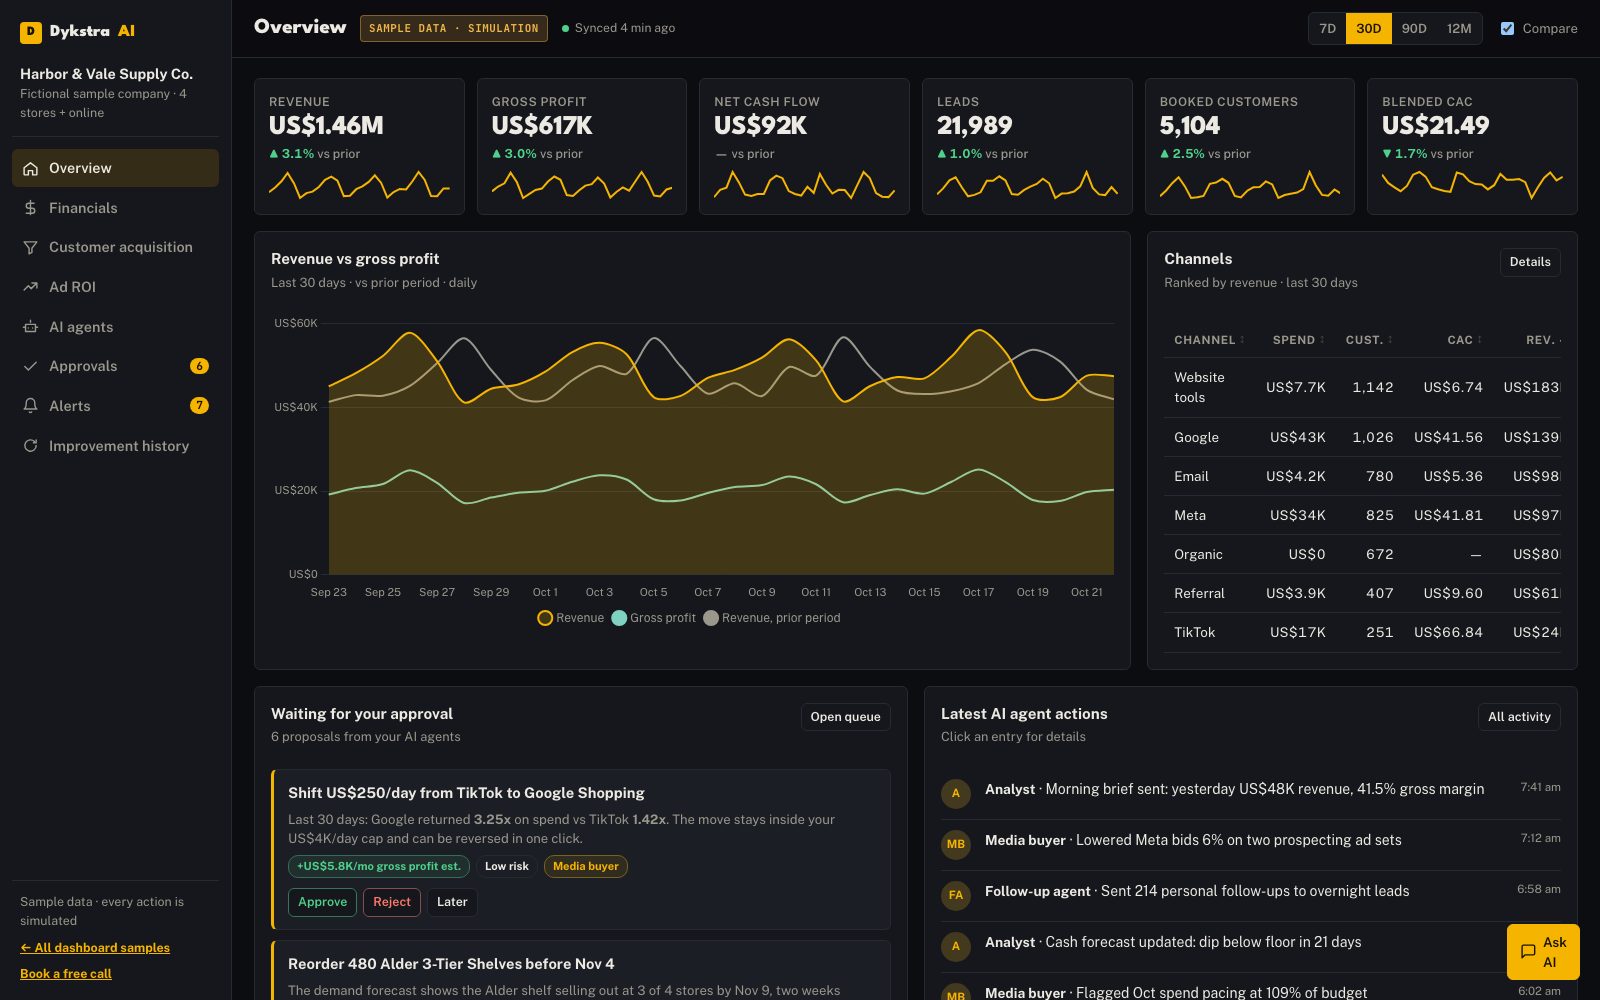Screen dimensions: 1600x1000
Task: Click the MB avatar on Meta bids entry
Action: 956,844
